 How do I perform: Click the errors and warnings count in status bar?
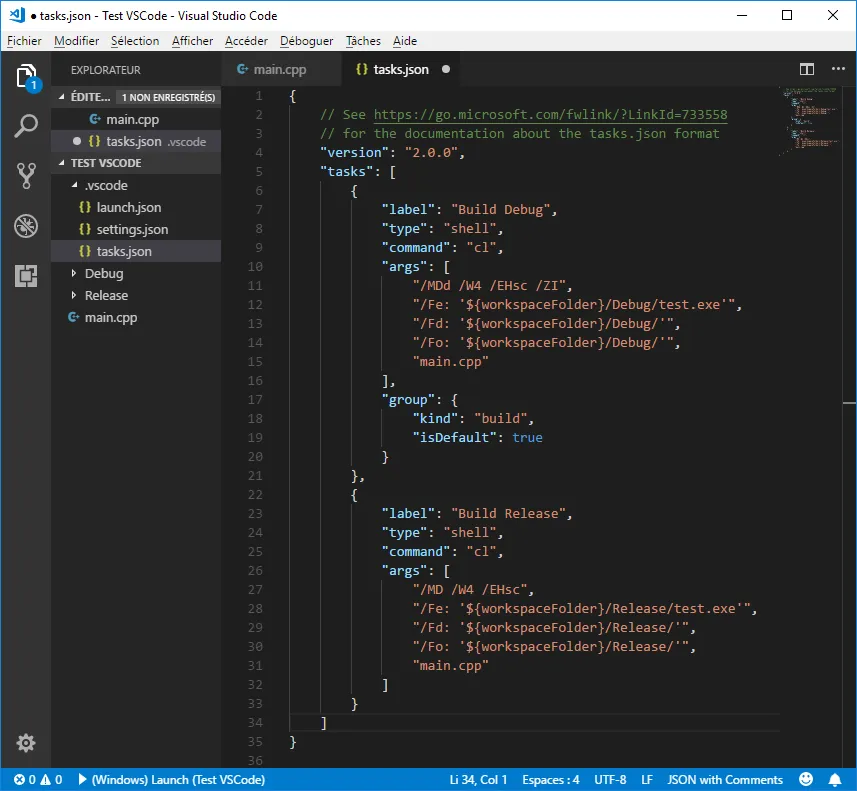(38, 780)
